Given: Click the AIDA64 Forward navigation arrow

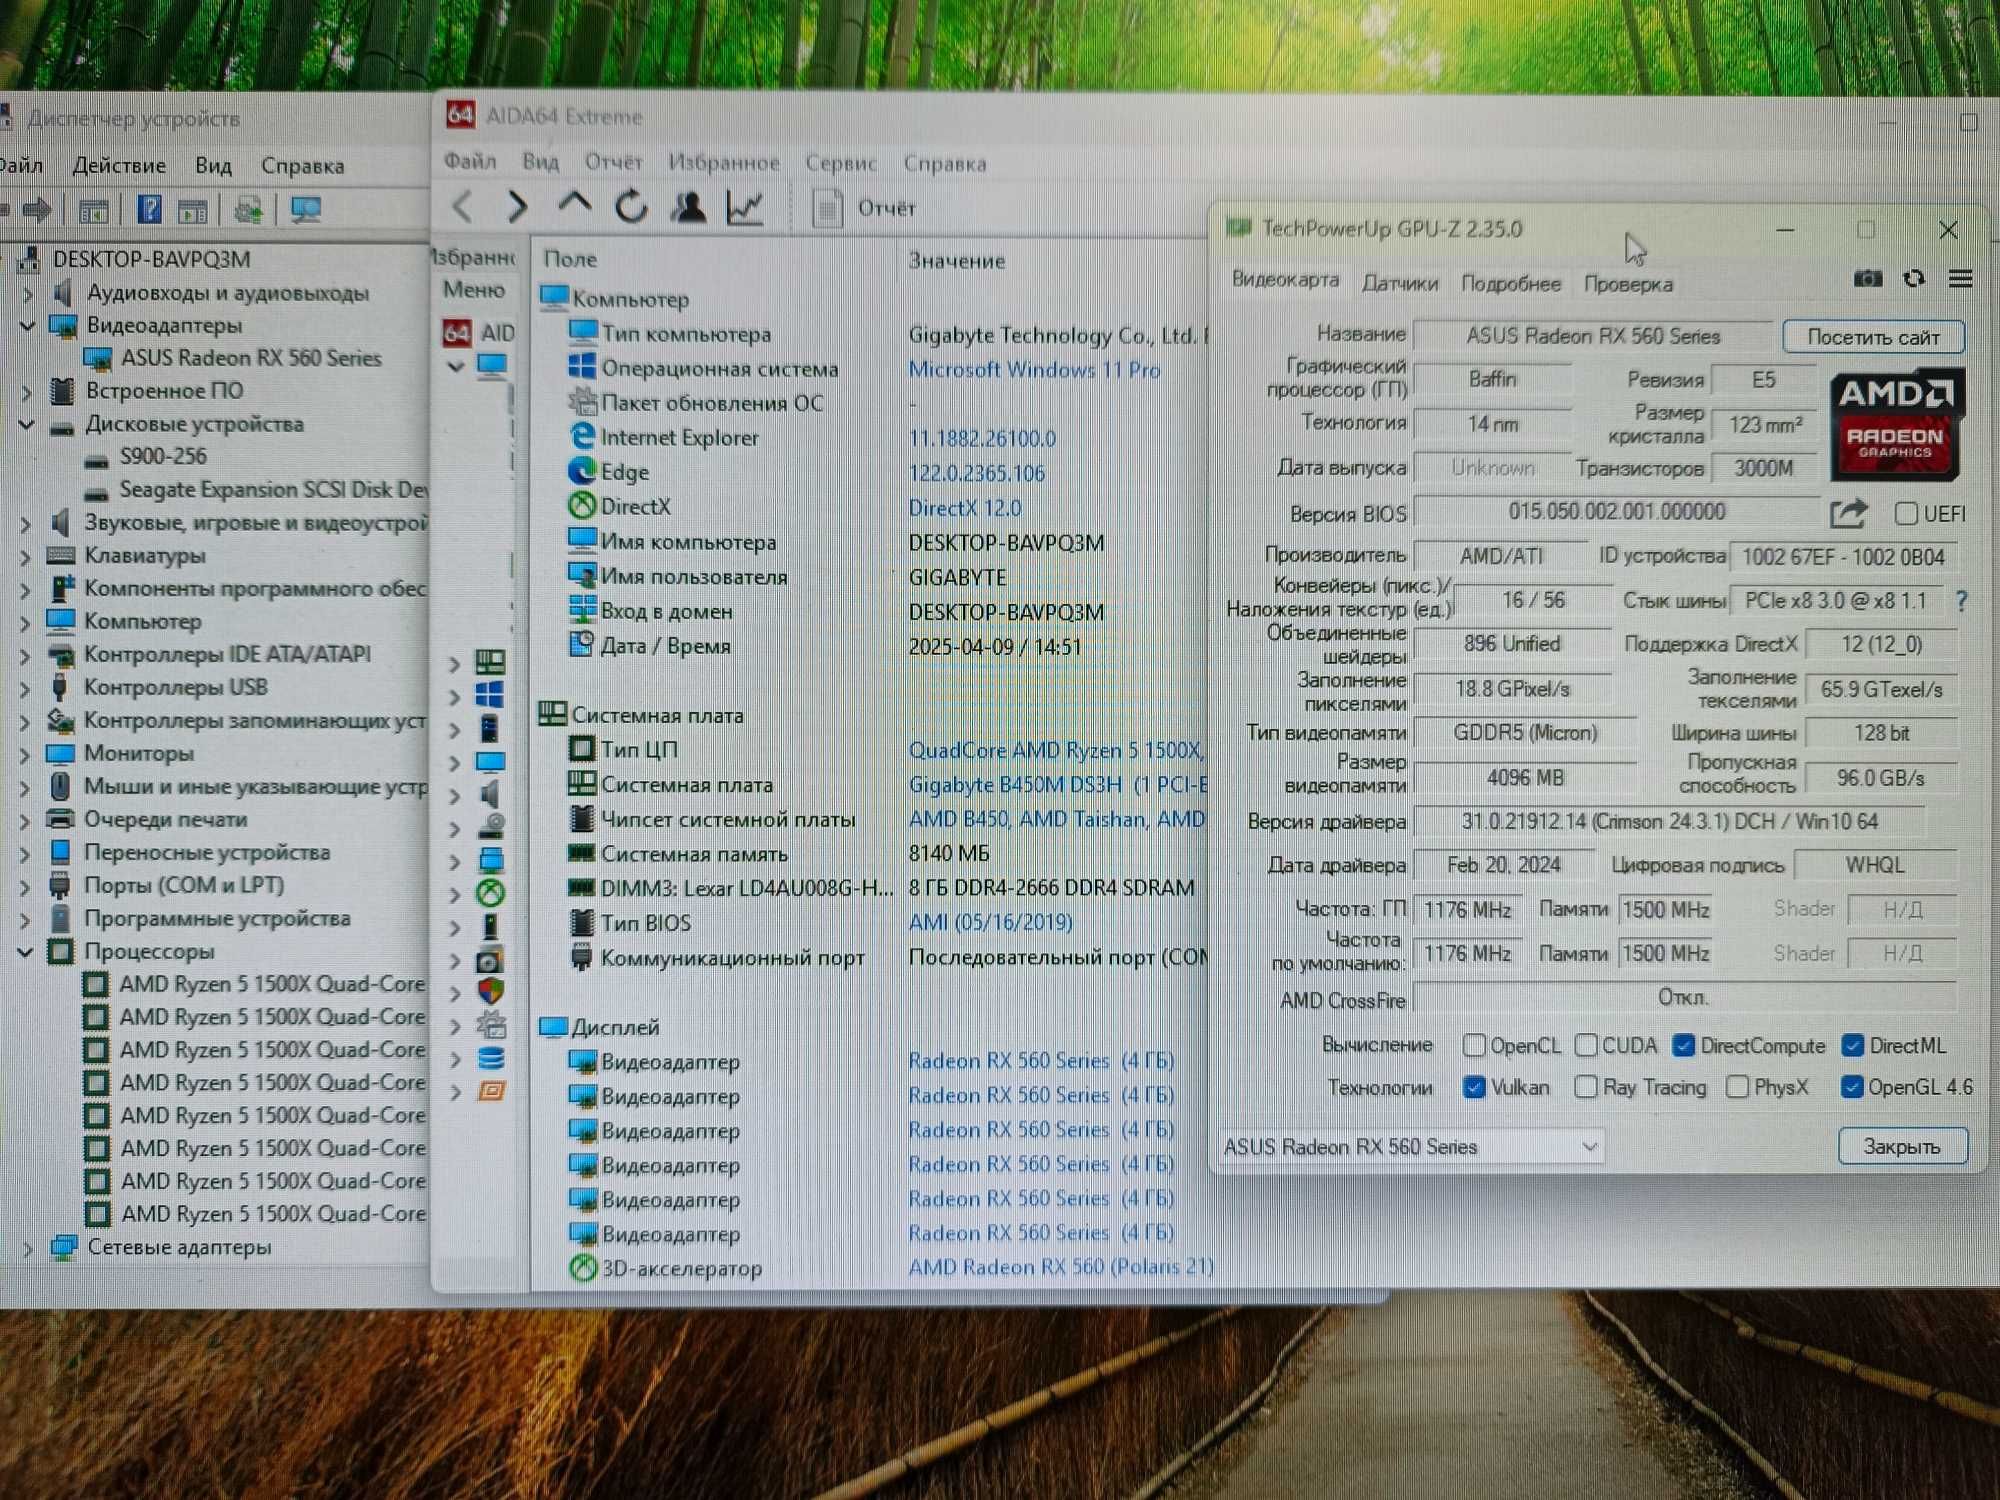Looking at the screenshot, I should 516,207.
